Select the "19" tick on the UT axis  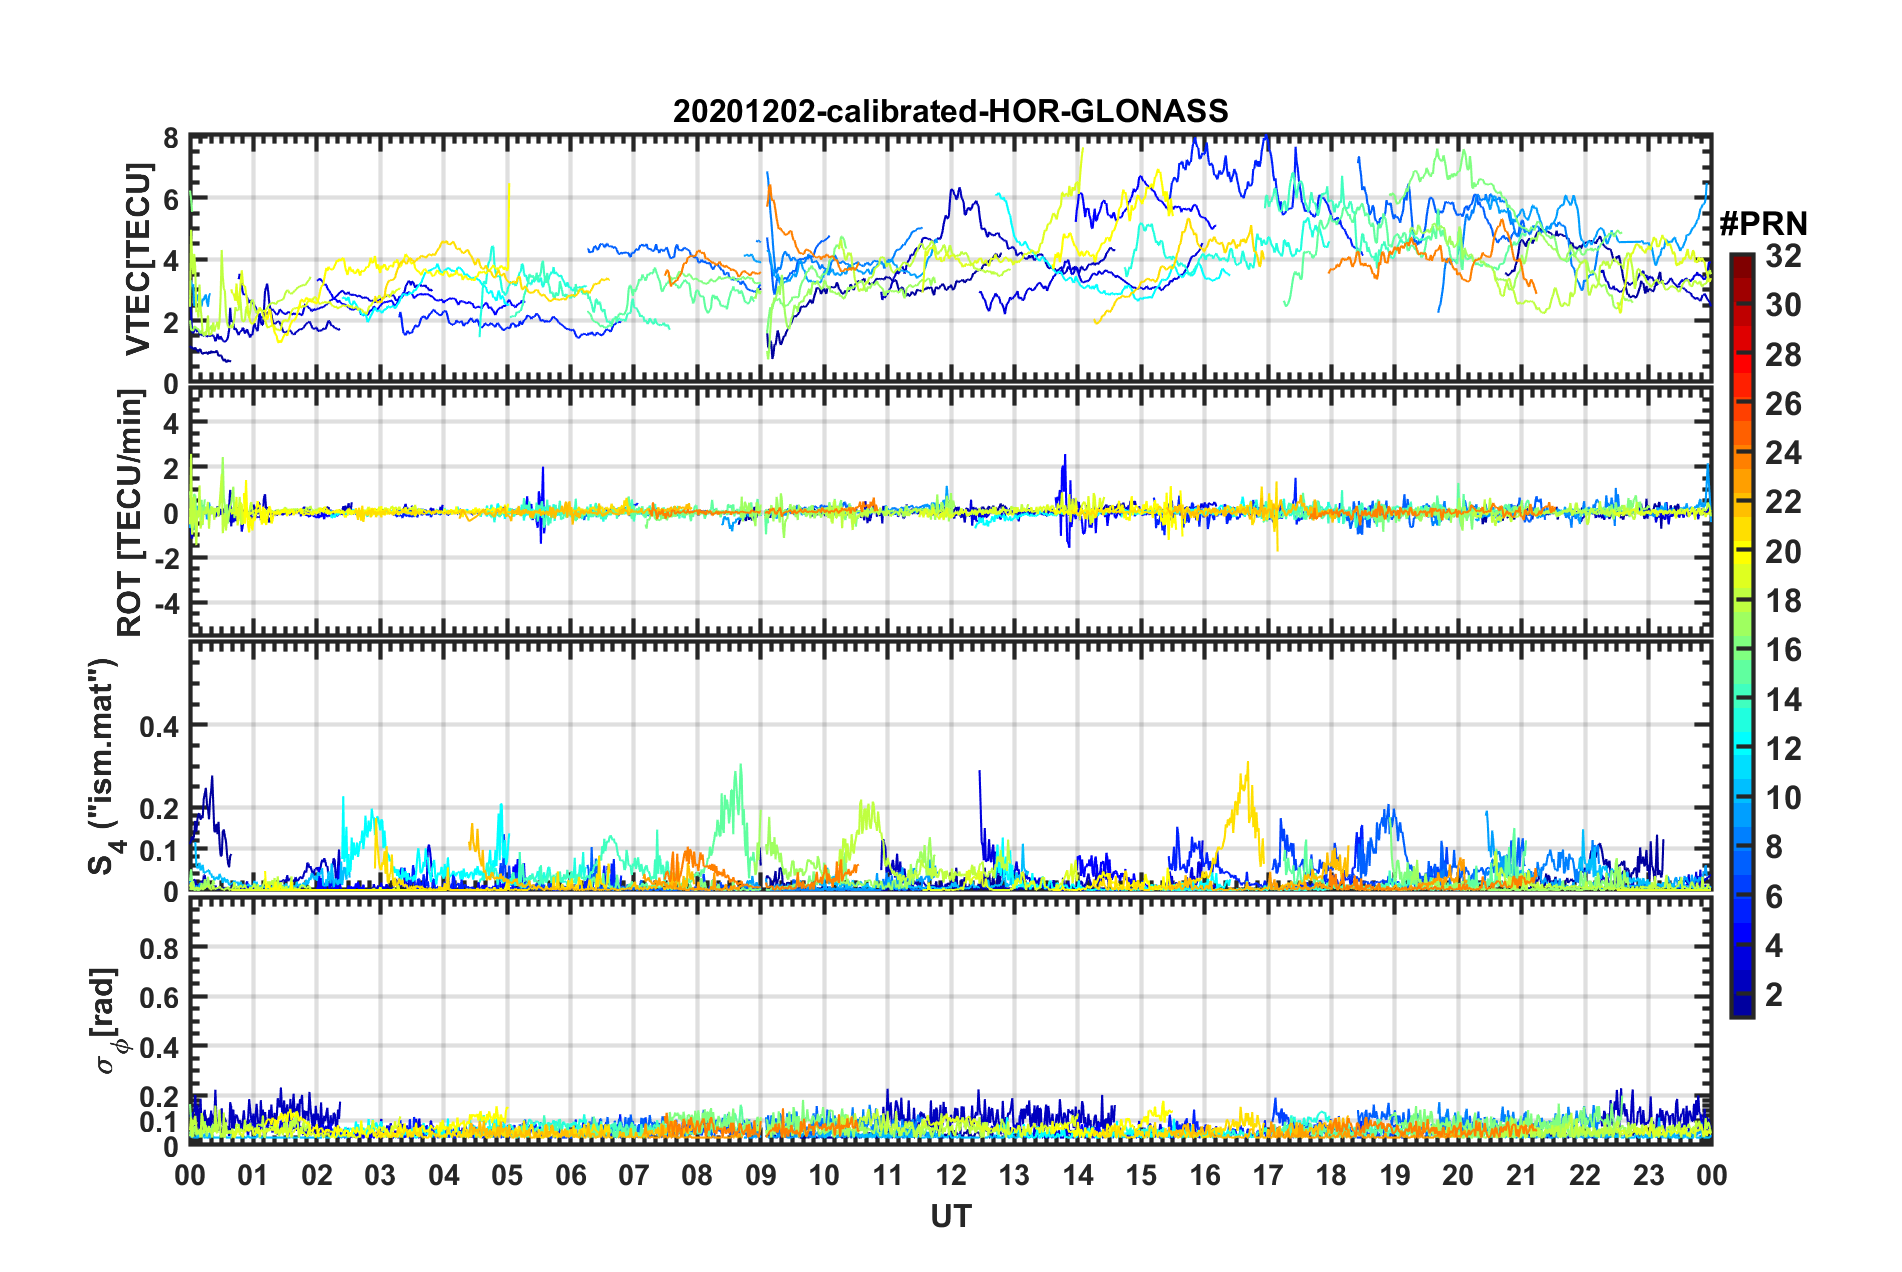click(1395, 1175)
